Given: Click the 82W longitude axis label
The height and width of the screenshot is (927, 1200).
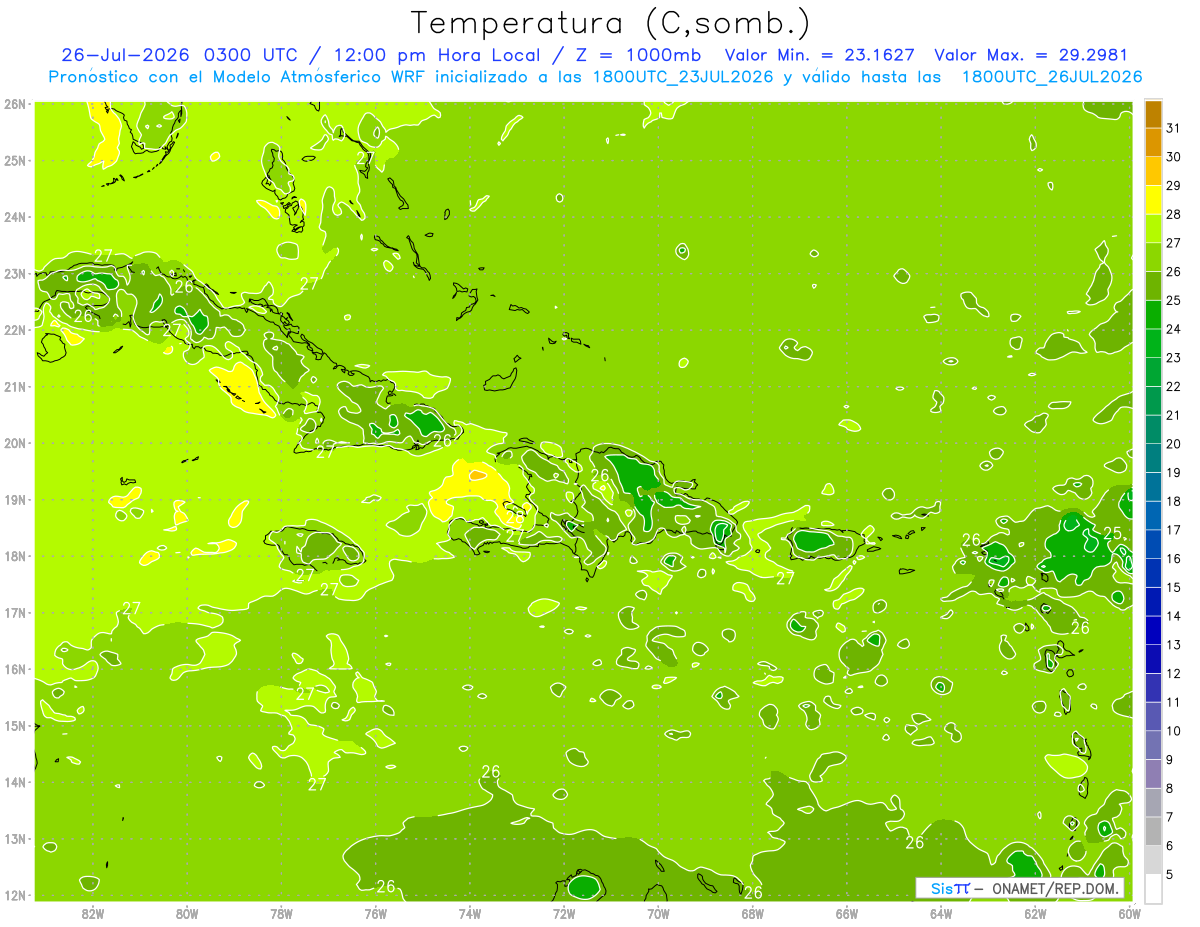Looking at the screenshot, I should pos(93,914).
